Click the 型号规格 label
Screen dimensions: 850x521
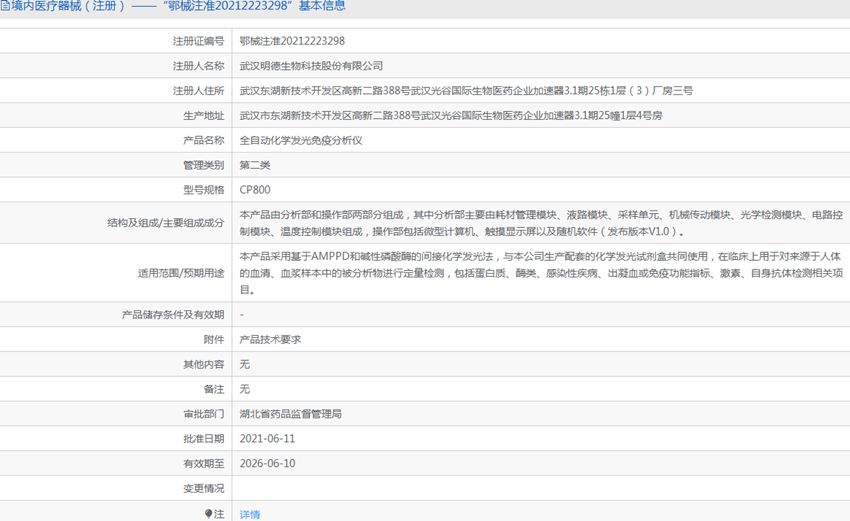coord(204,190)
